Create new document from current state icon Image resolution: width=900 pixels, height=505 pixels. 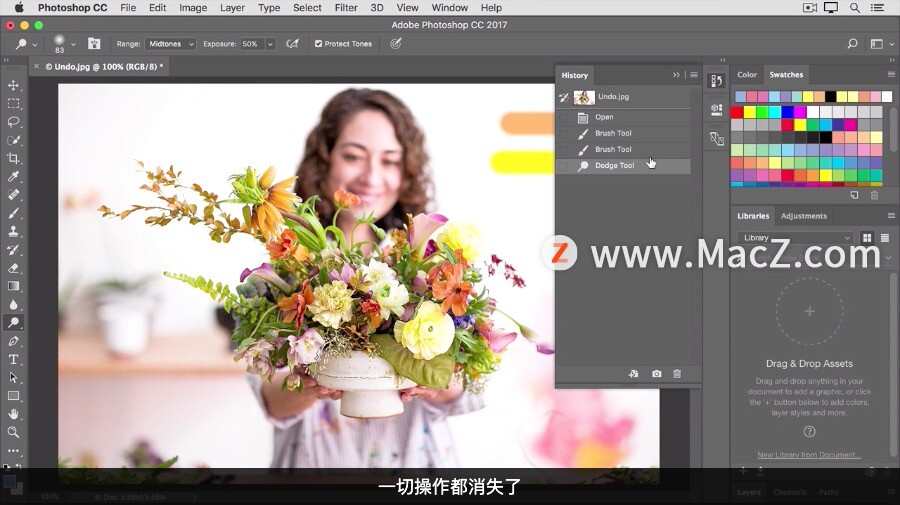pos(633,374)
